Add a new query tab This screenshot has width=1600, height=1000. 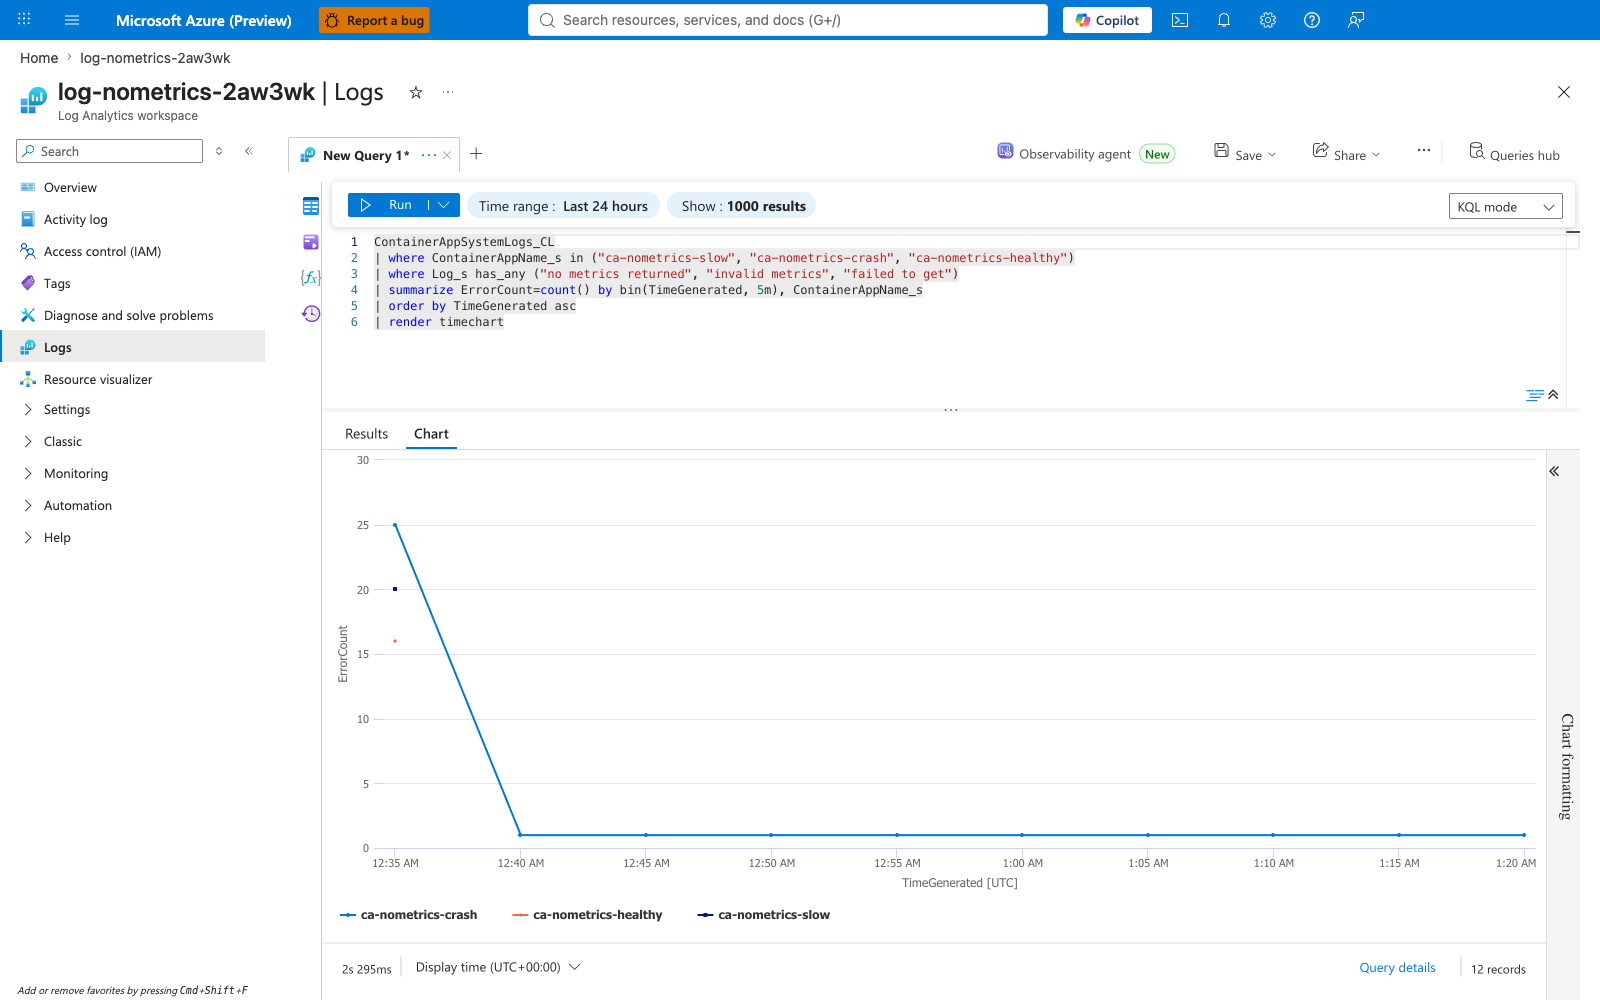pos(477,154)
